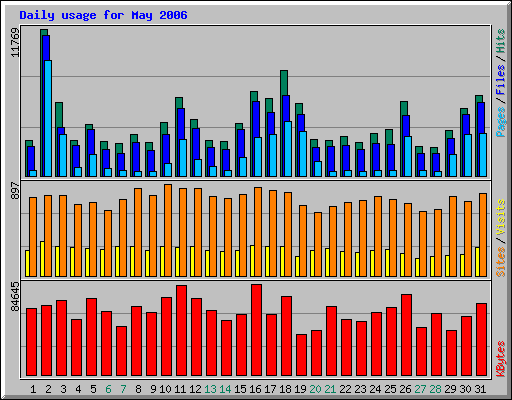
Task: Click day 24 on the x-axis
Action: (375, 389)
